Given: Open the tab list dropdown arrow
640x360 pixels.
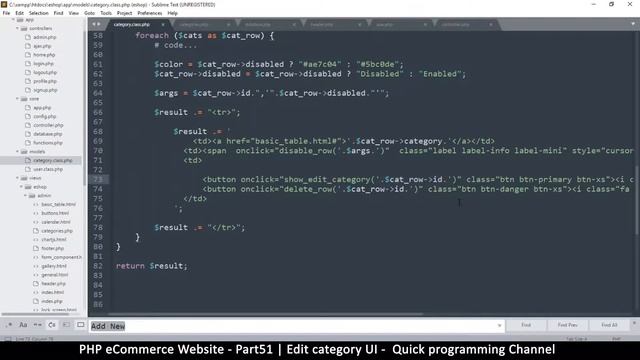Looking at the screenshot, I should [633, 24].
